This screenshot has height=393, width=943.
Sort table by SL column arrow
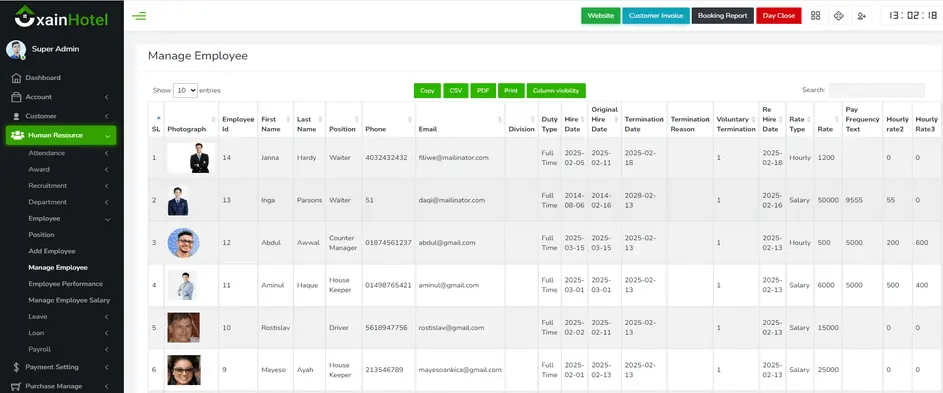(x=158, y=118)
